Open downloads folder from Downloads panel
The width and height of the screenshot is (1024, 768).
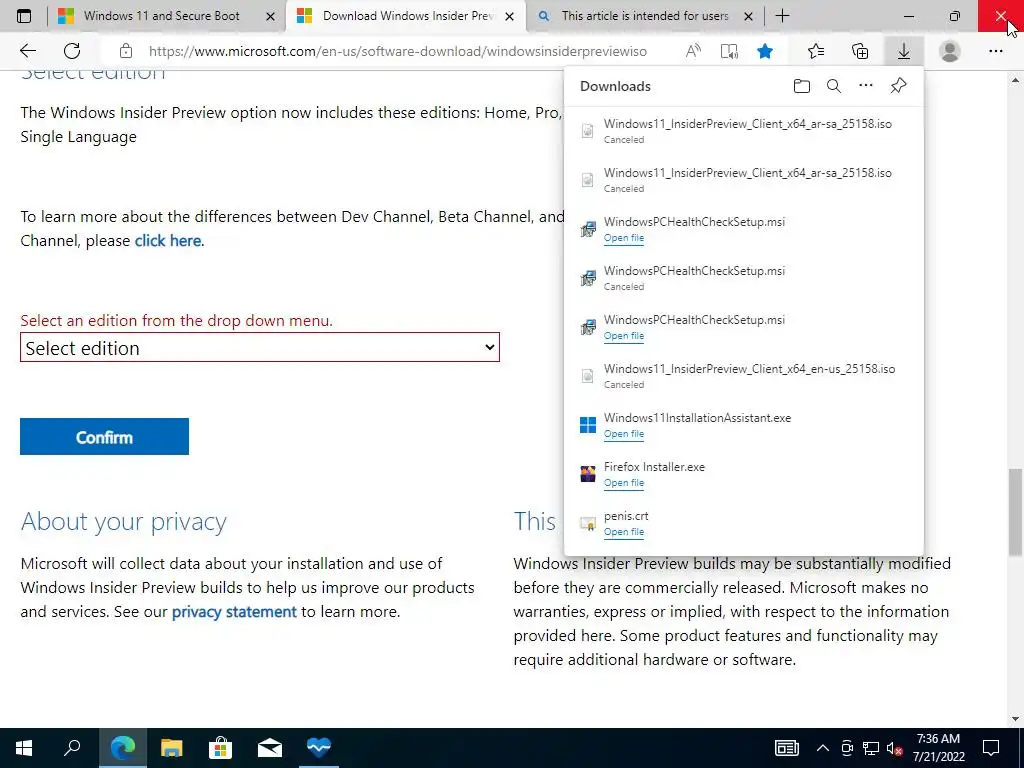tap(801, 86)
